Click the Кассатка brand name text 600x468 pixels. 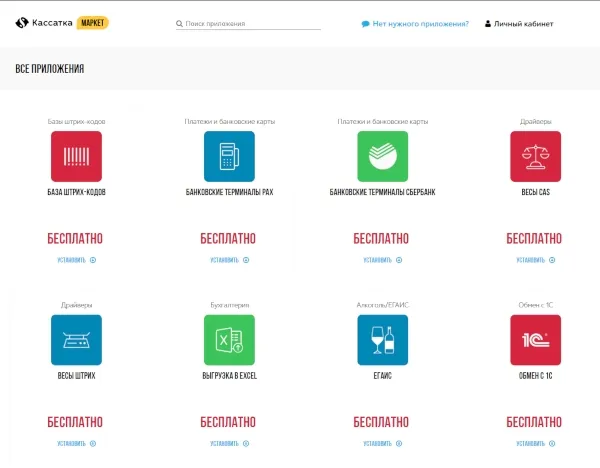(x=52, y=23)
